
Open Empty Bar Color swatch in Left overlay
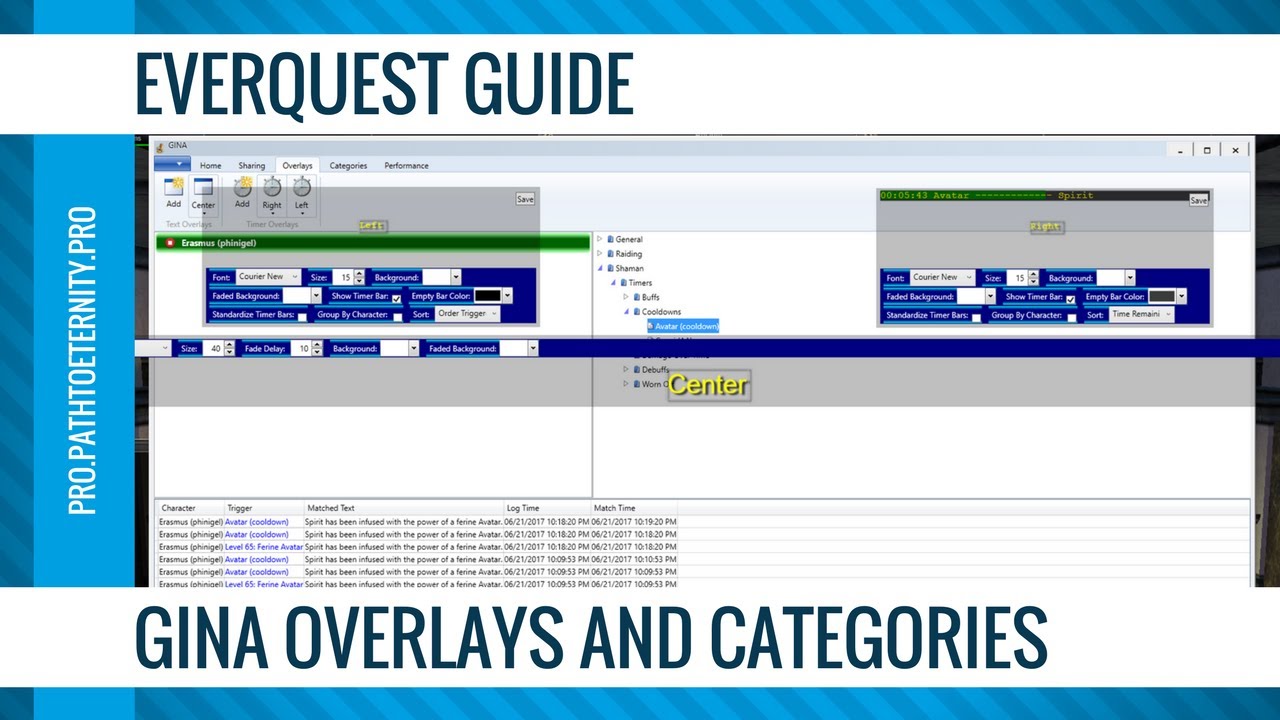493,296
